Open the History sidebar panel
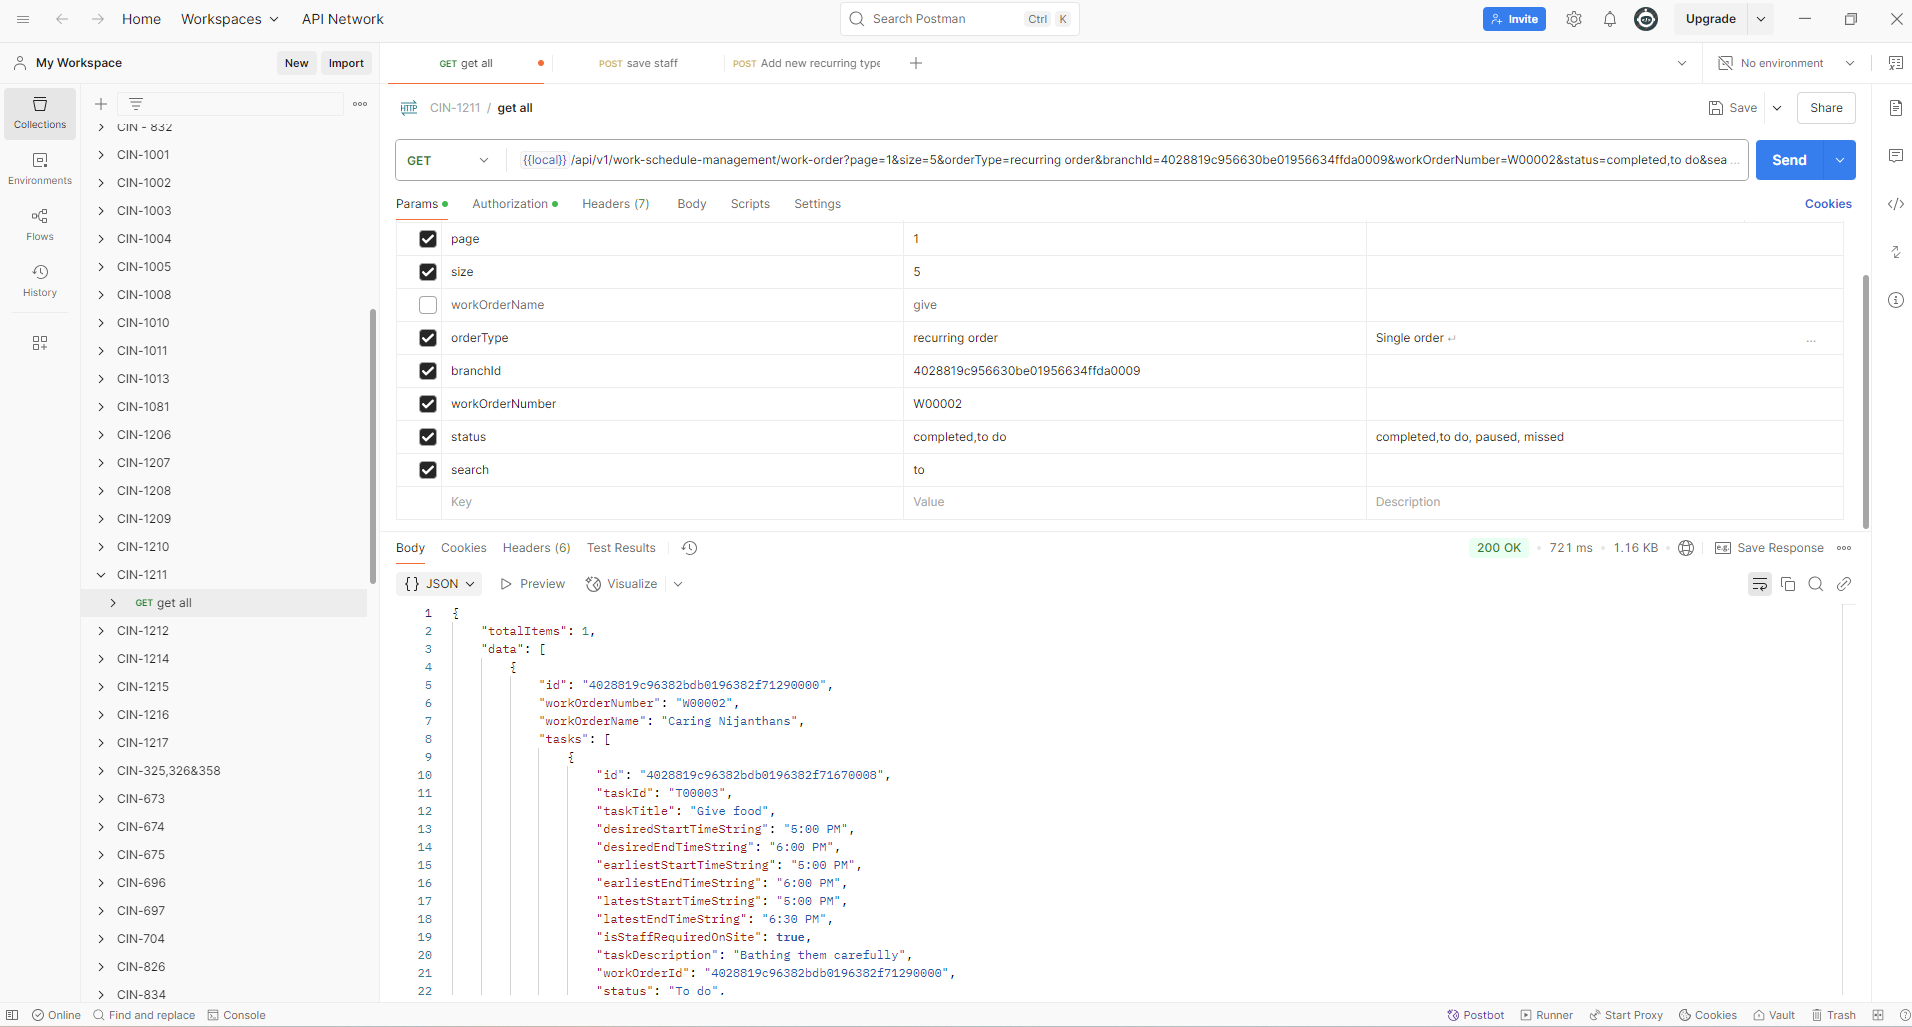Image resolution: width=1912 pixels, height=1027 pixels. [x=40, y=281]
